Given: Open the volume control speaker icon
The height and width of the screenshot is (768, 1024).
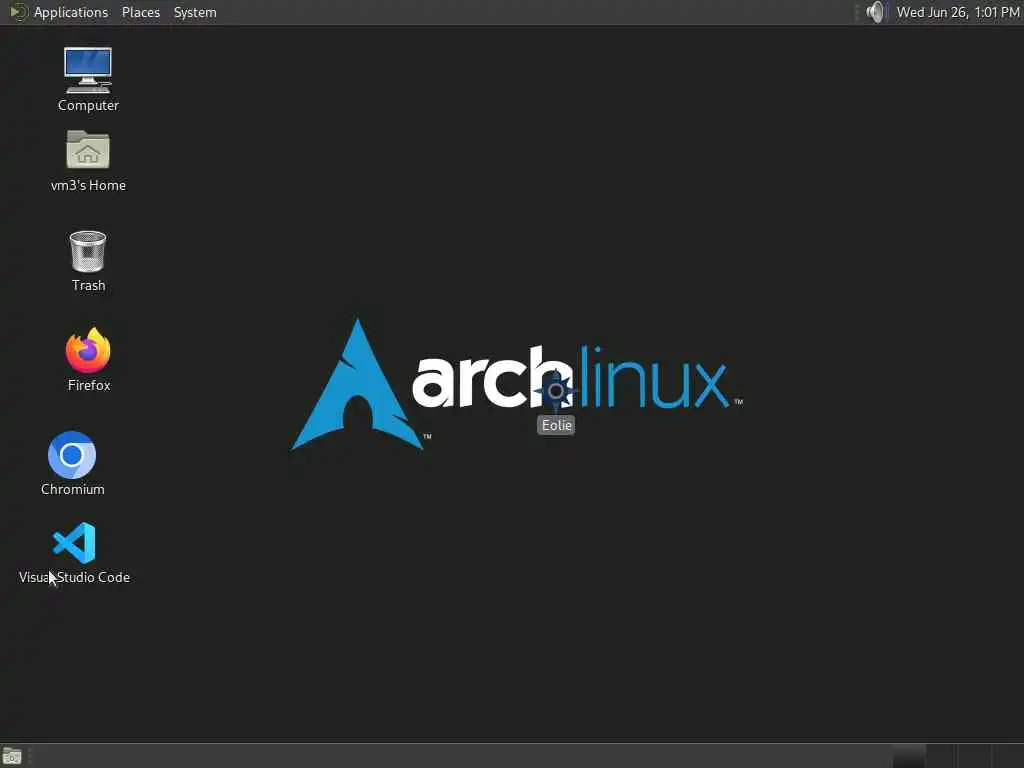Looking at the screenshot, I should (x=875, y=12).
